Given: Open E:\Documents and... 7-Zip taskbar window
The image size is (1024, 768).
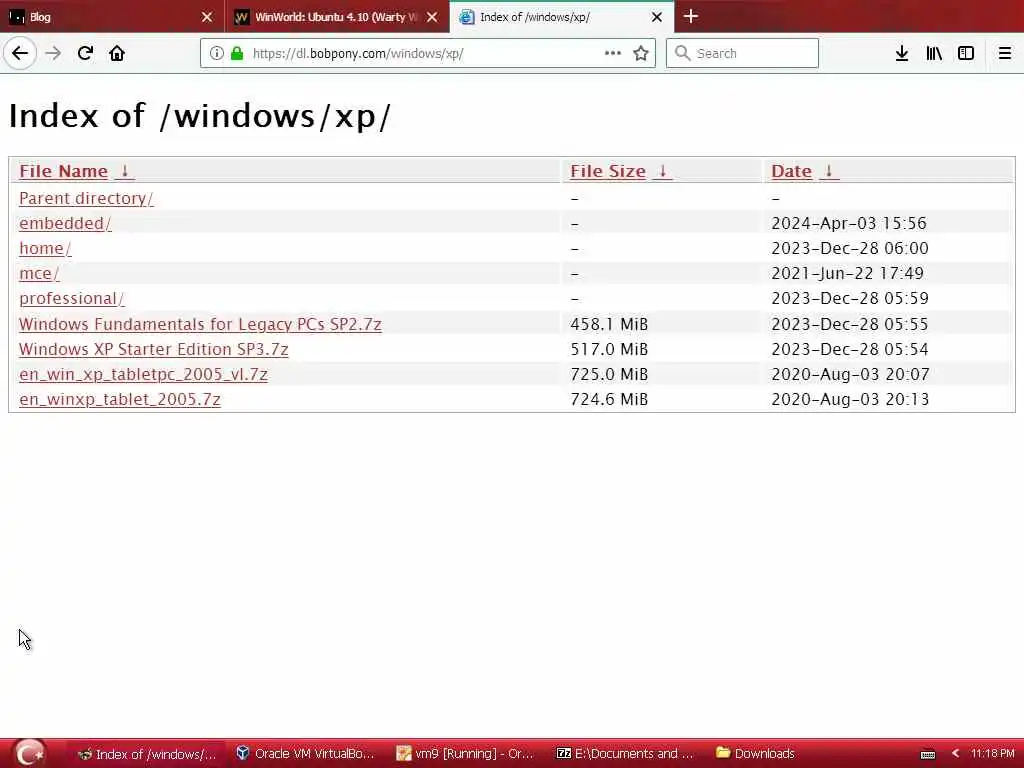Looking at the screenshot, I should 625,754.
